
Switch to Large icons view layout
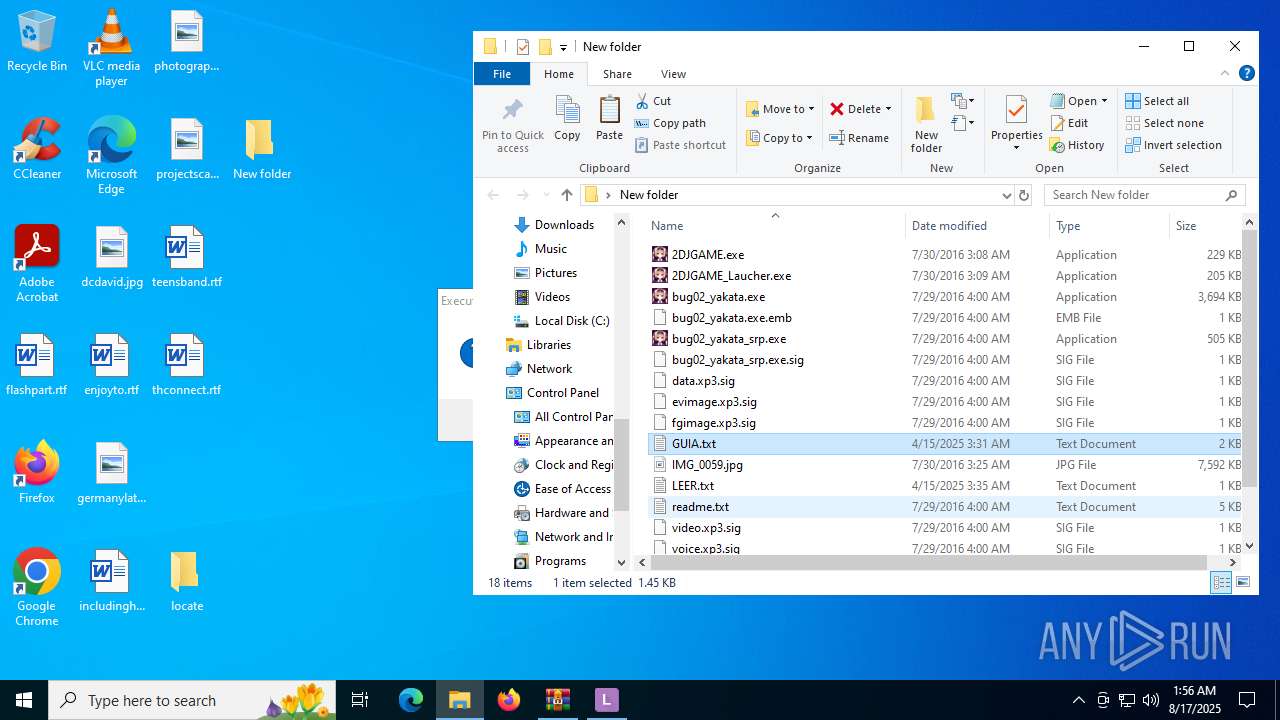1243,583
